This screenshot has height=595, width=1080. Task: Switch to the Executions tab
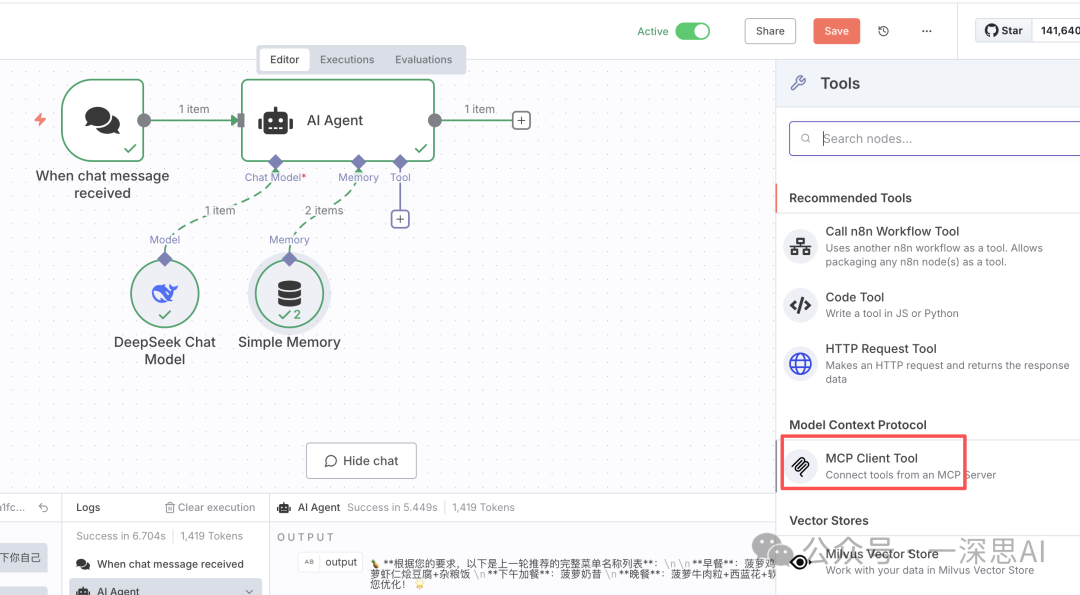tap(347, 60)
